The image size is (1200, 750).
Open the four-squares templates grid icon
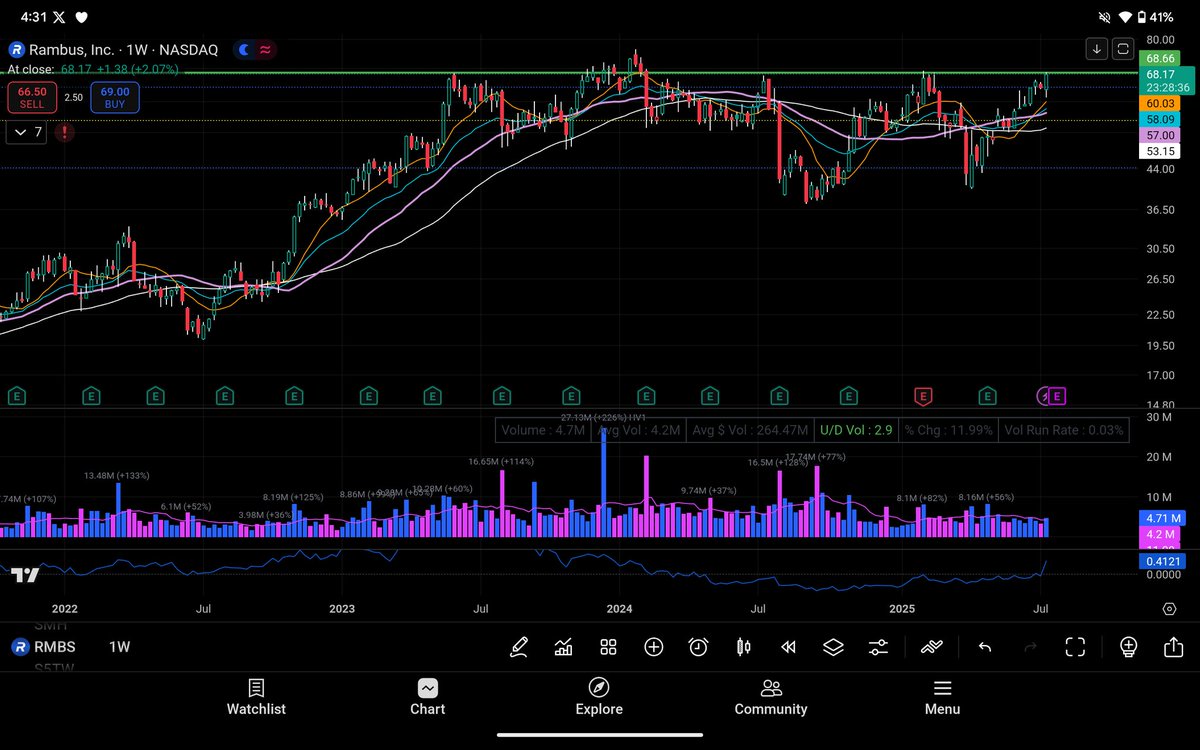click(x=608, y=647)
